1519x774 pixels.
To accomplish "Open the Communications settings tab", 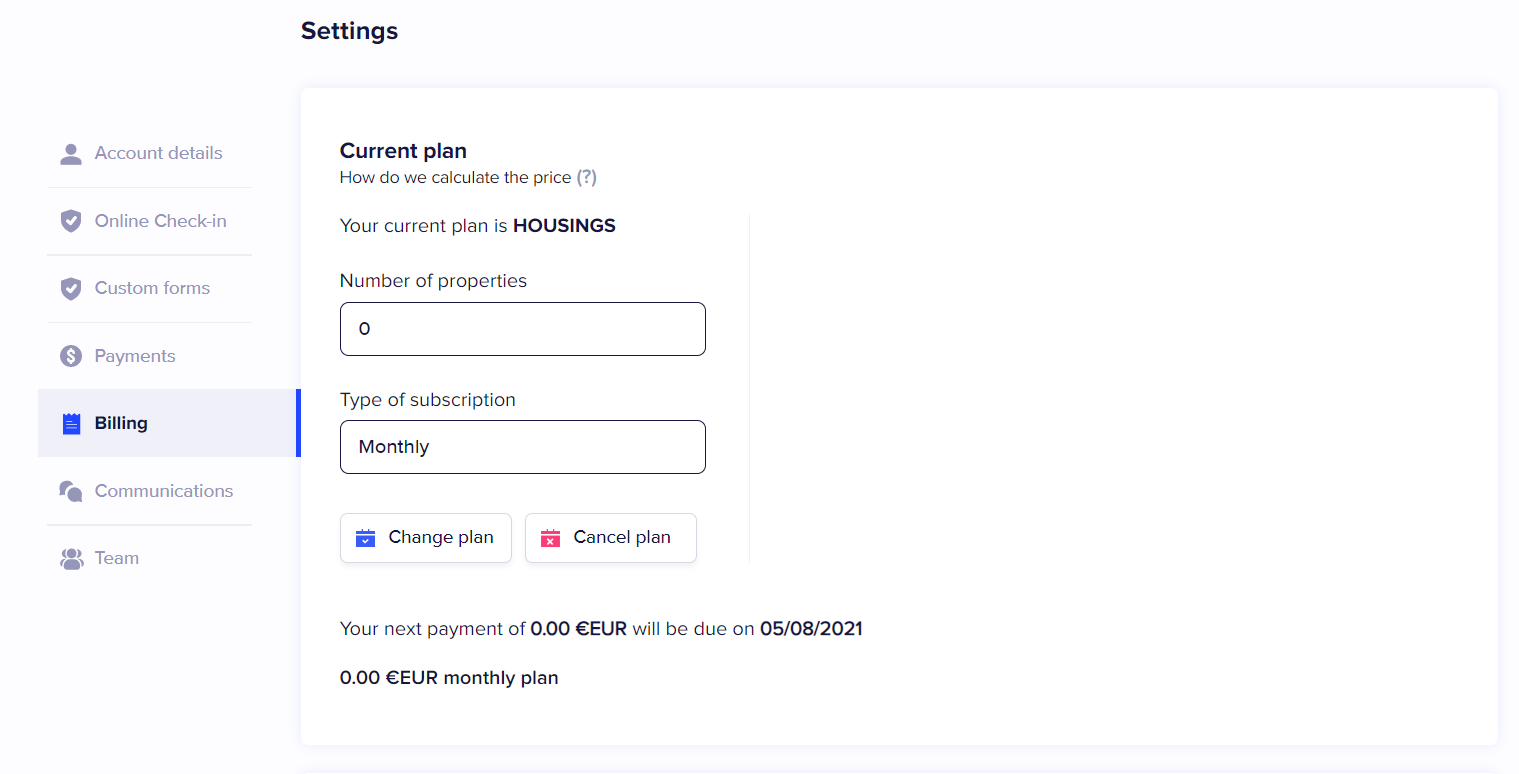I will (163, 491).
